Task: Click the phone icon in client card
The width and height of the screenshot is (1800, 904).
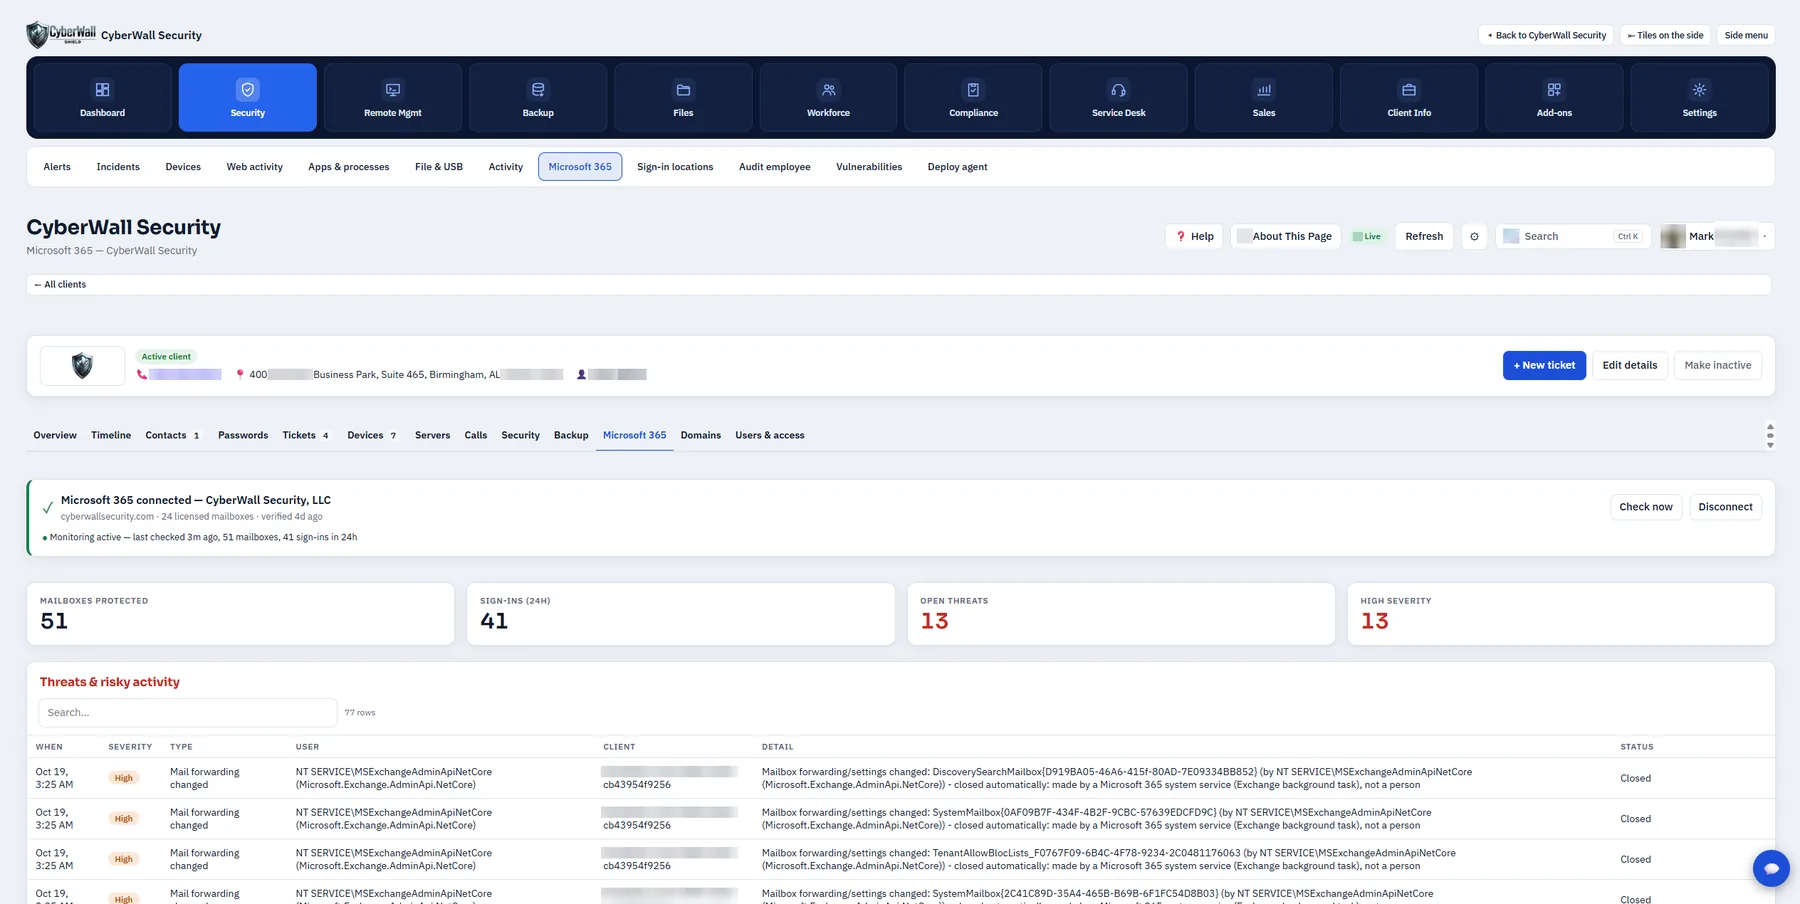Action: (x=142, y=374)
